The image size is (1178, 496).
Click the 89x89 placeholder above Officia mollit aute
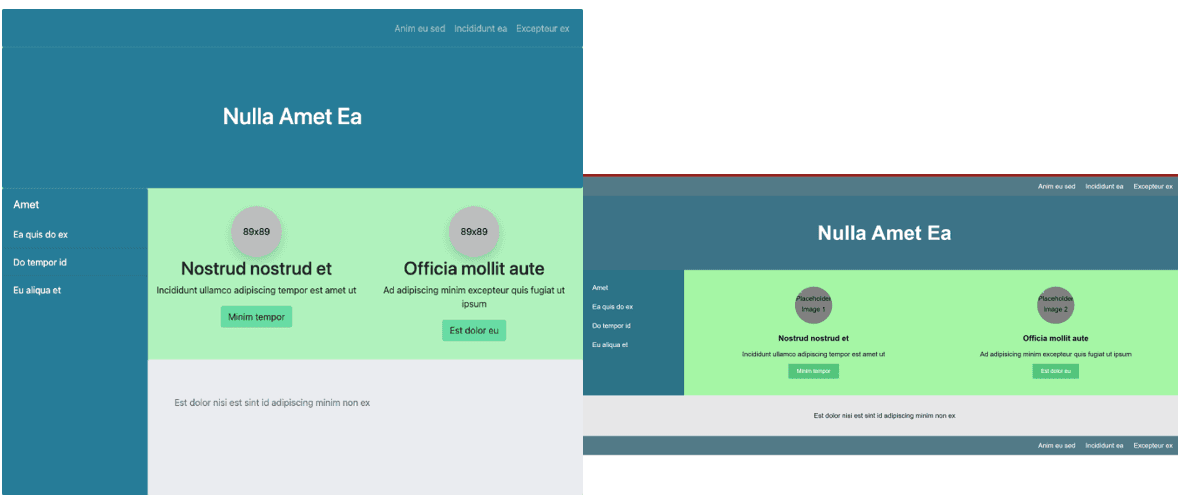coord(473,231)
